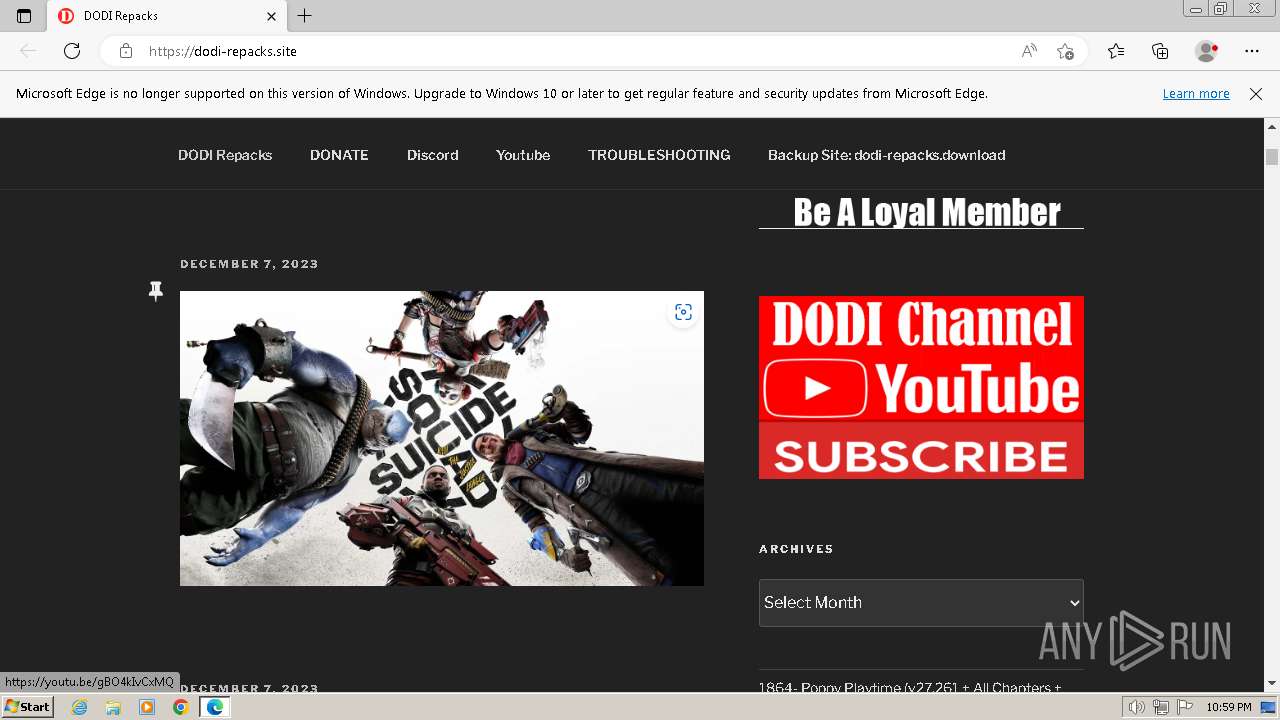Close the DODI Repacks tab
Image resolution: width=1280 pixels, height=720 pixels.
point(271,16)
